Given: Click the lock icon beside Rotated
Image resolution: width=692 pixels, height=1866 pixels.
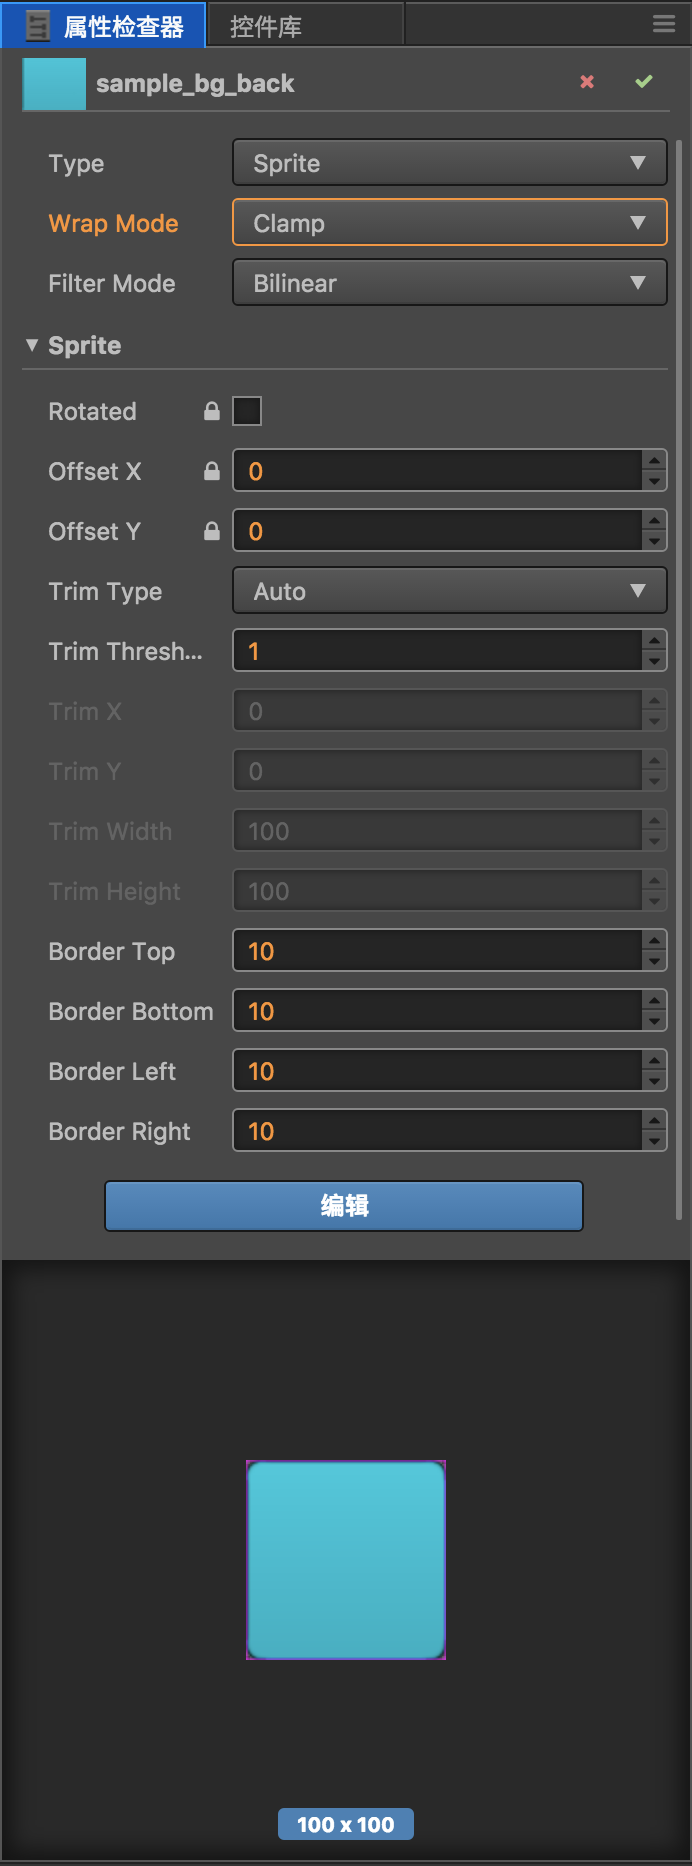Looking at the screenshot, I should click(212, 411).
